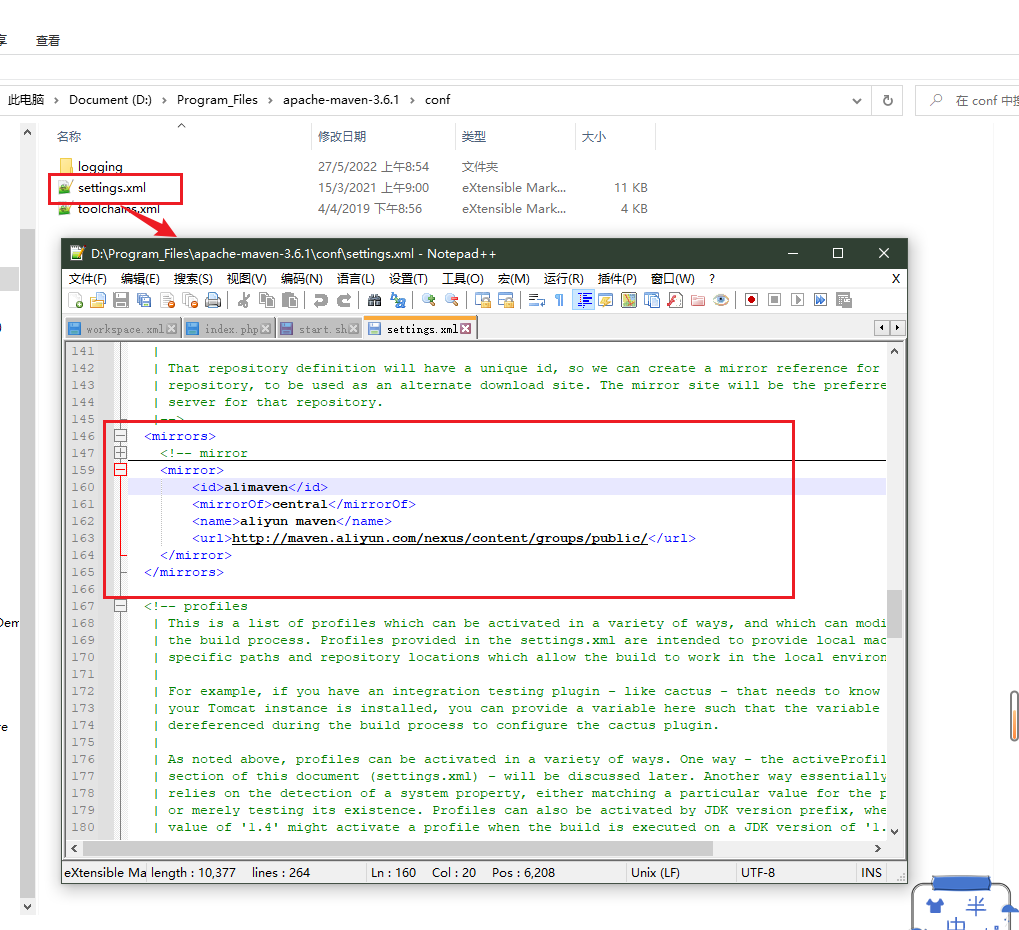Sort files by the 名称 column header

69,136
